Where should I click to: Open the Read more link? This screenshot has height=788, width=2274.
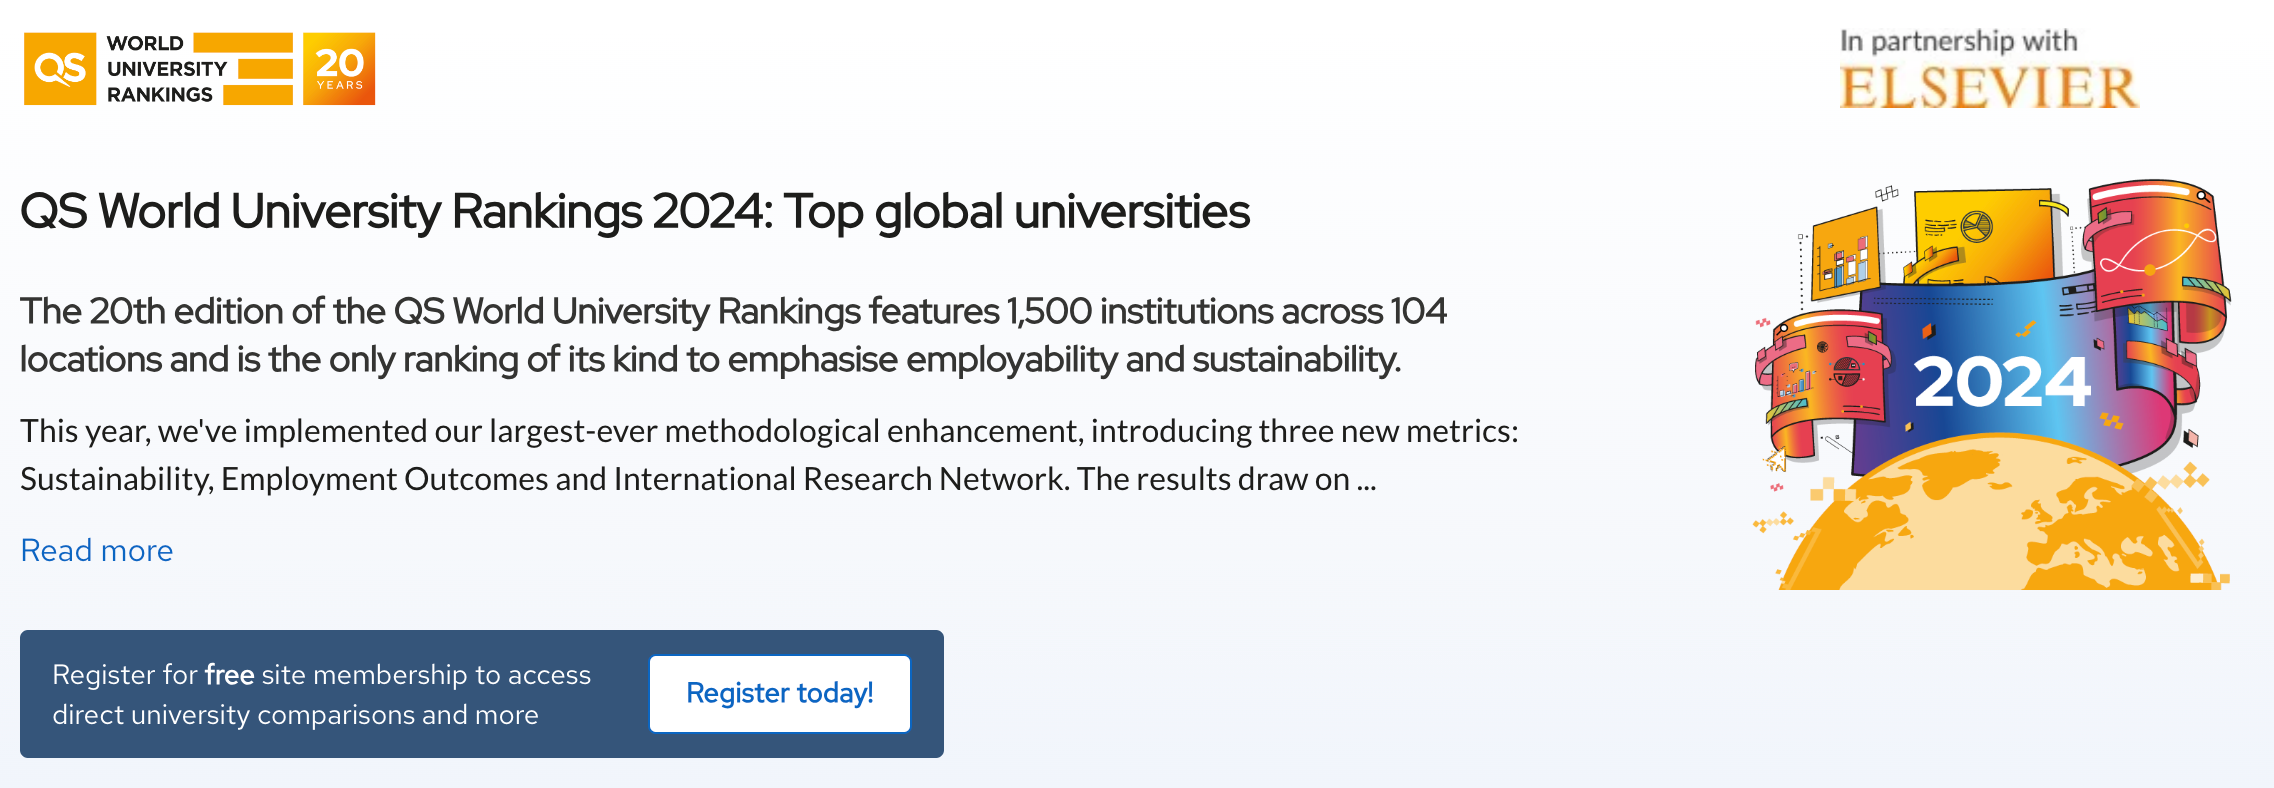[97, 550]
